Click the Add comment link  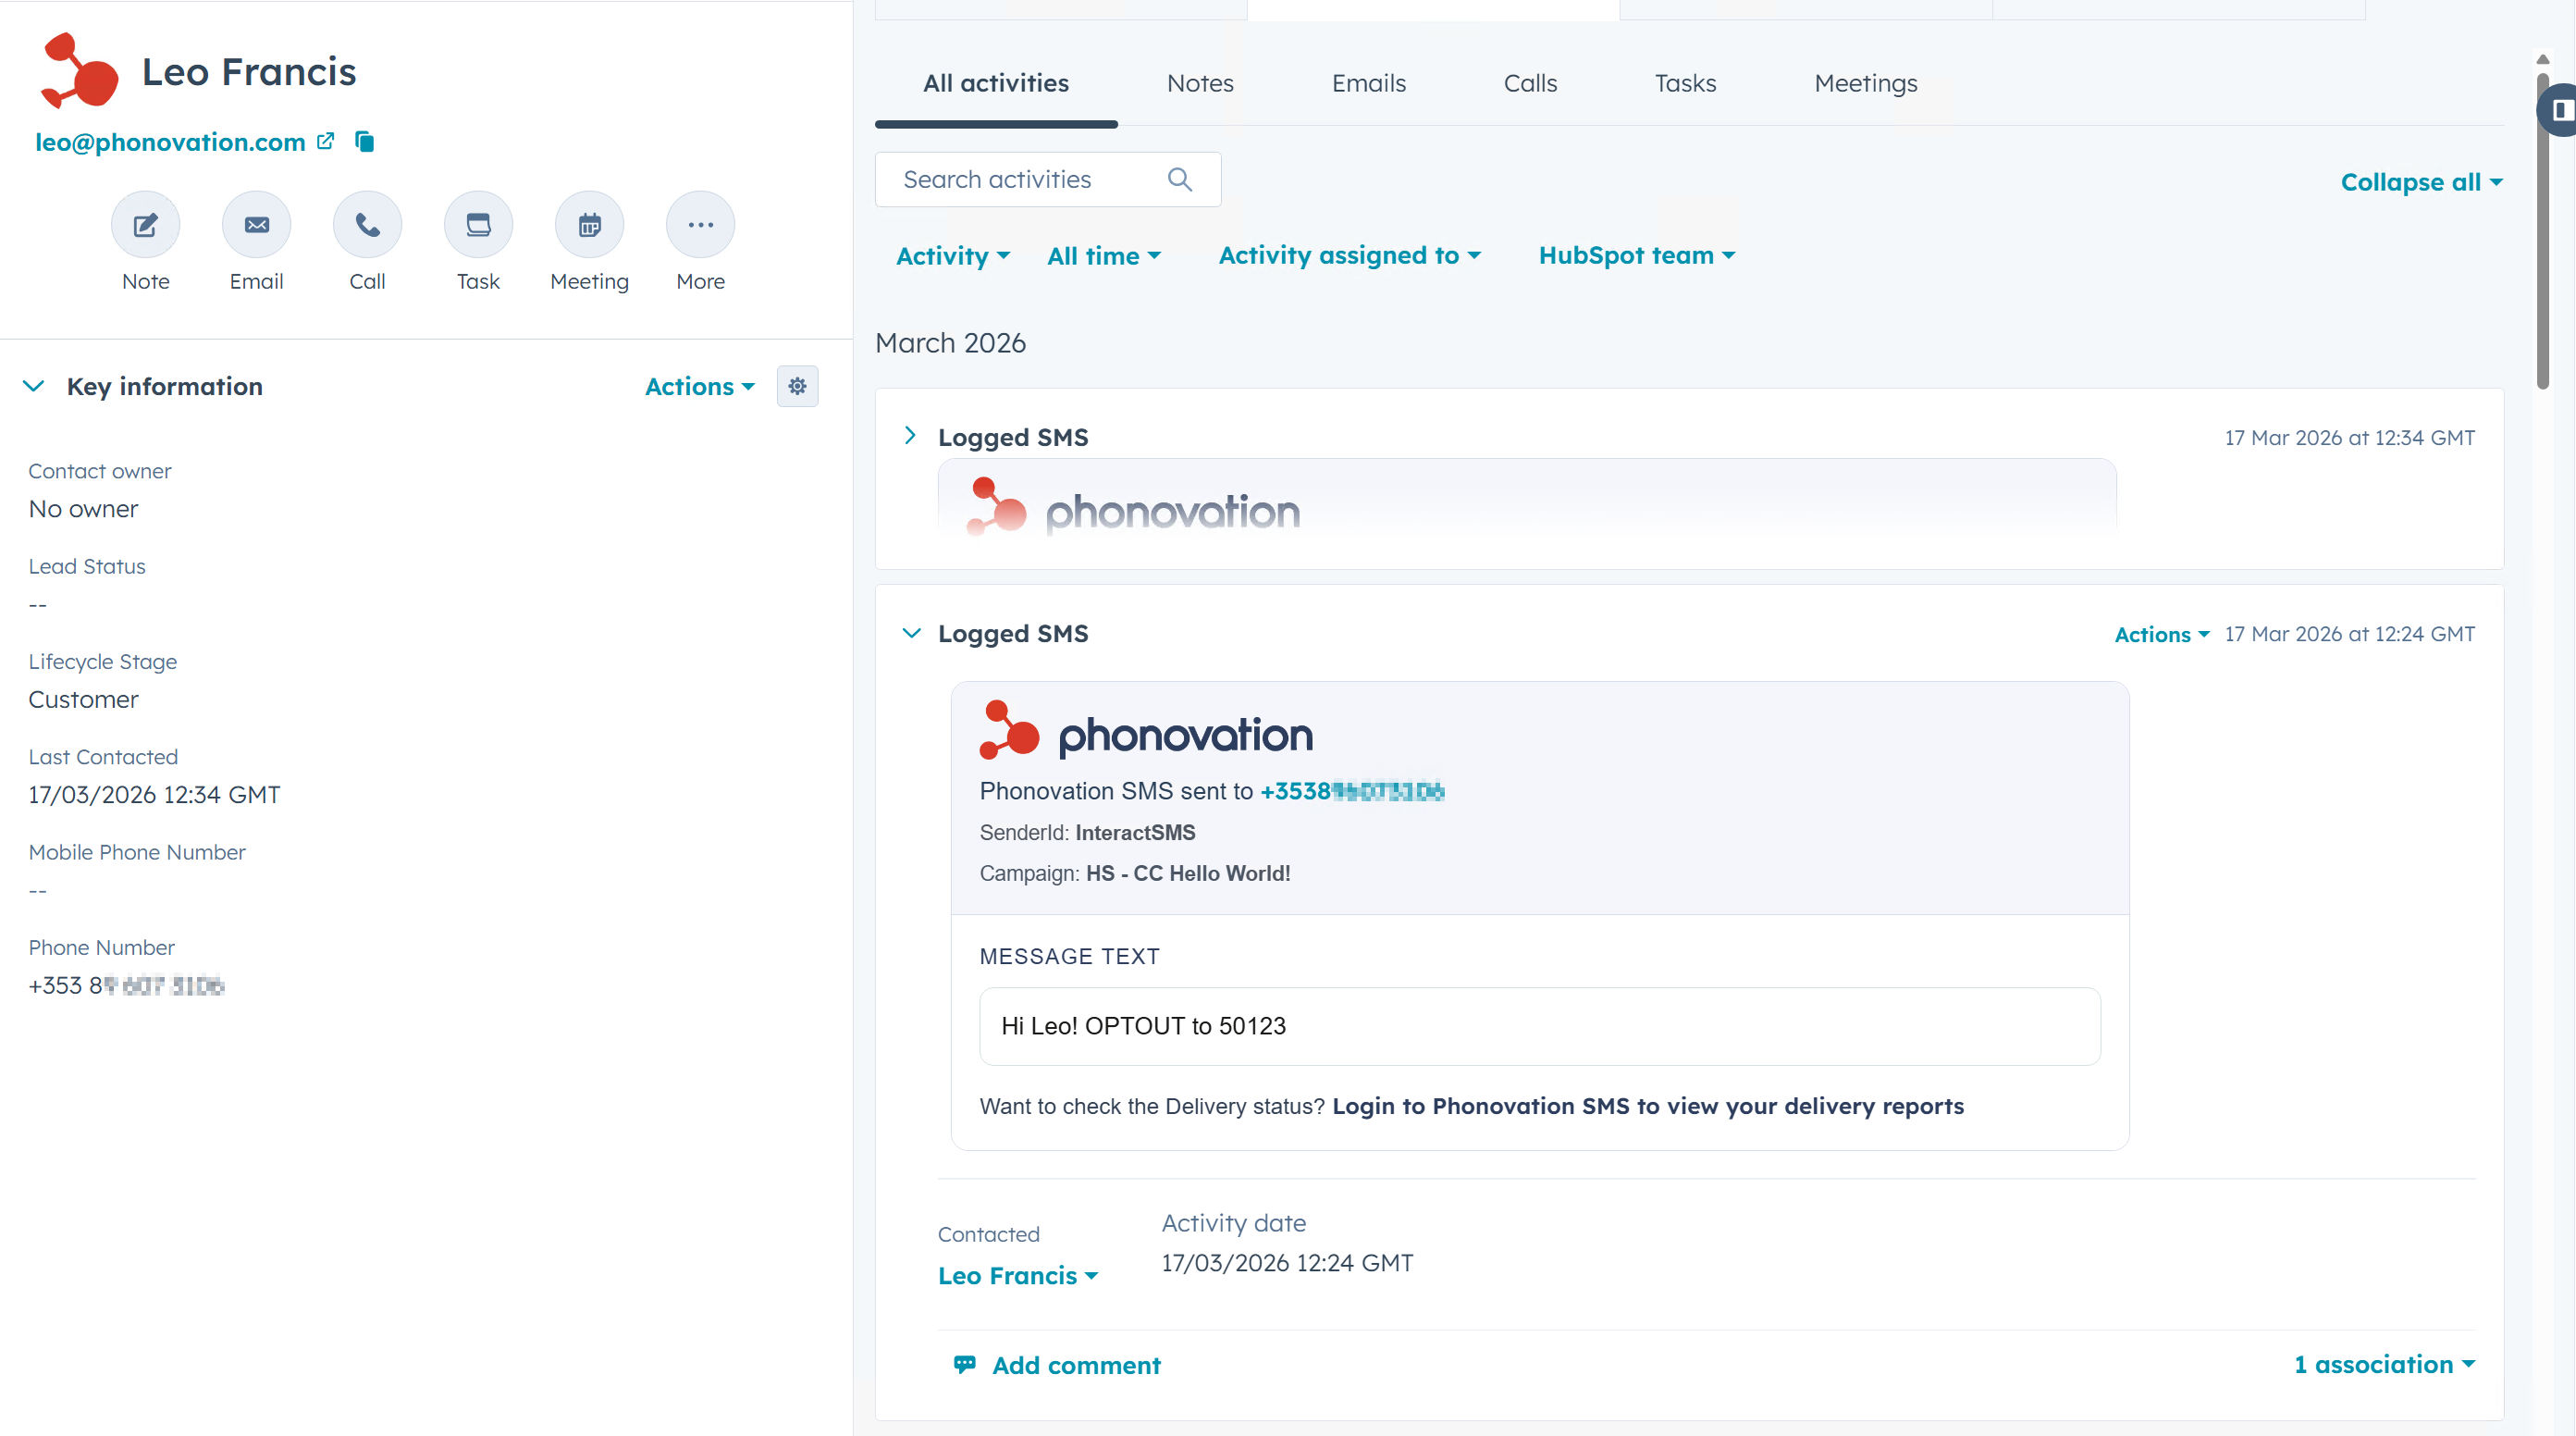[1075, 1365]
